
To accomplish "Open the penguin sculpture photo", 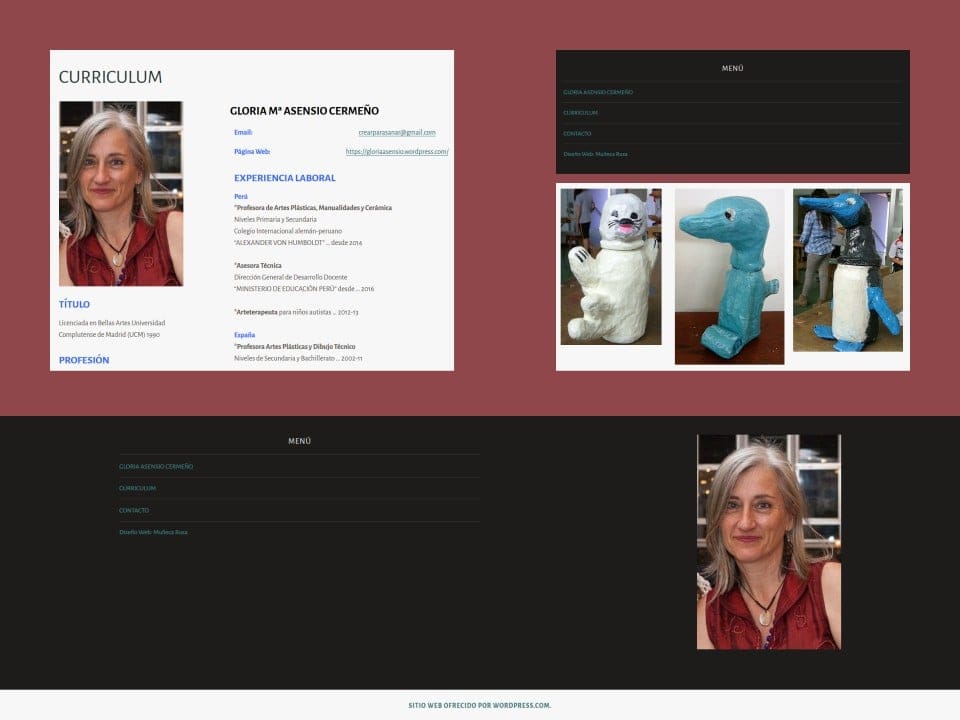I will click(847, 270).
